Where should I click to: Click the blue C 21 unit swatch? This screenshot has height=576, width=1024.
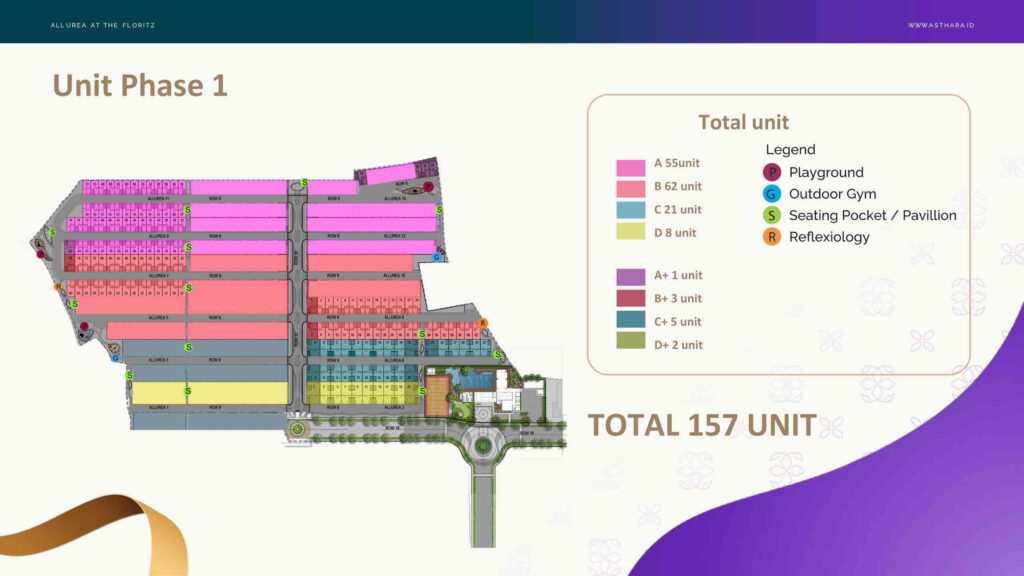point(631,210)
